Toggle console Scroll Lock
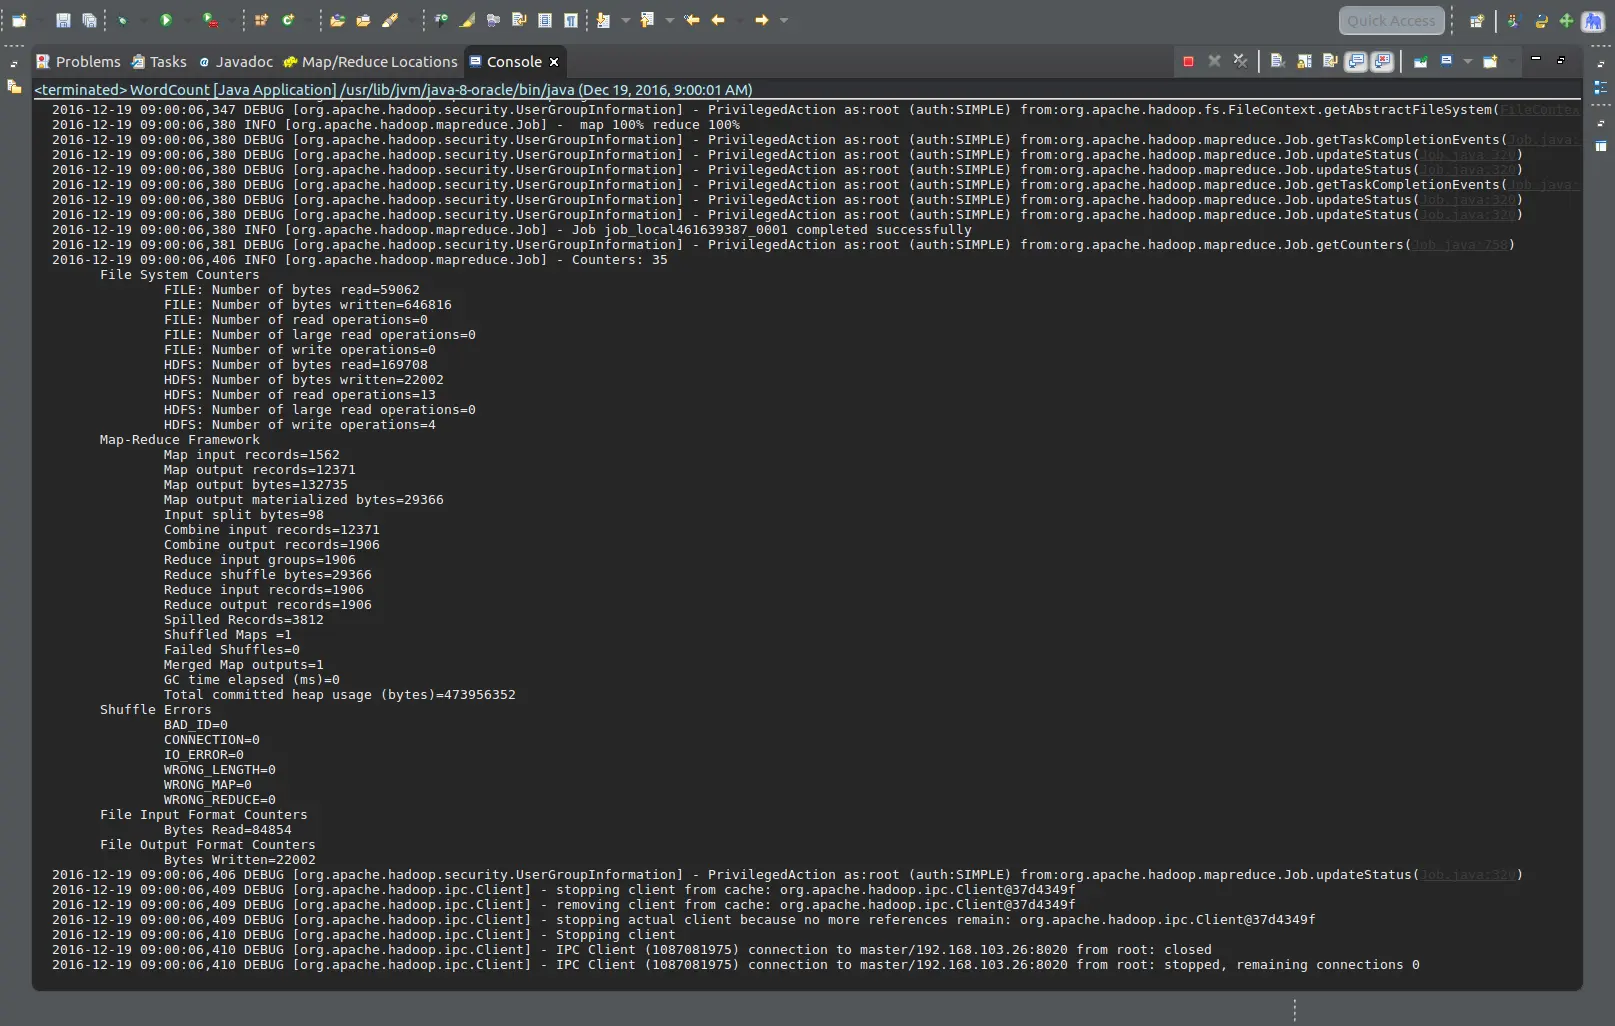Viewport: 1615px width, 1026px height. [x=1304, y=61]
